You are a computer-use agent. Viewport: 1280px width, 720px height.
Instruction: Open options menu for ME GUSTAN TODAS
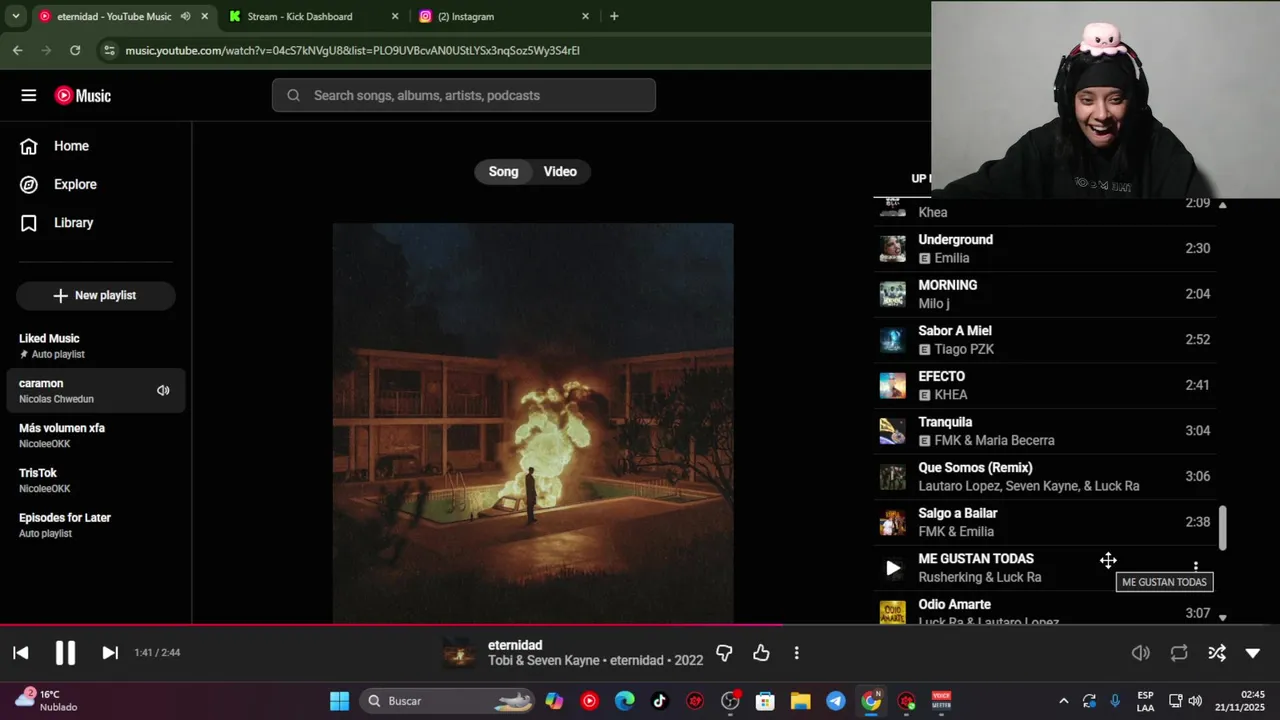(1195, 566)
